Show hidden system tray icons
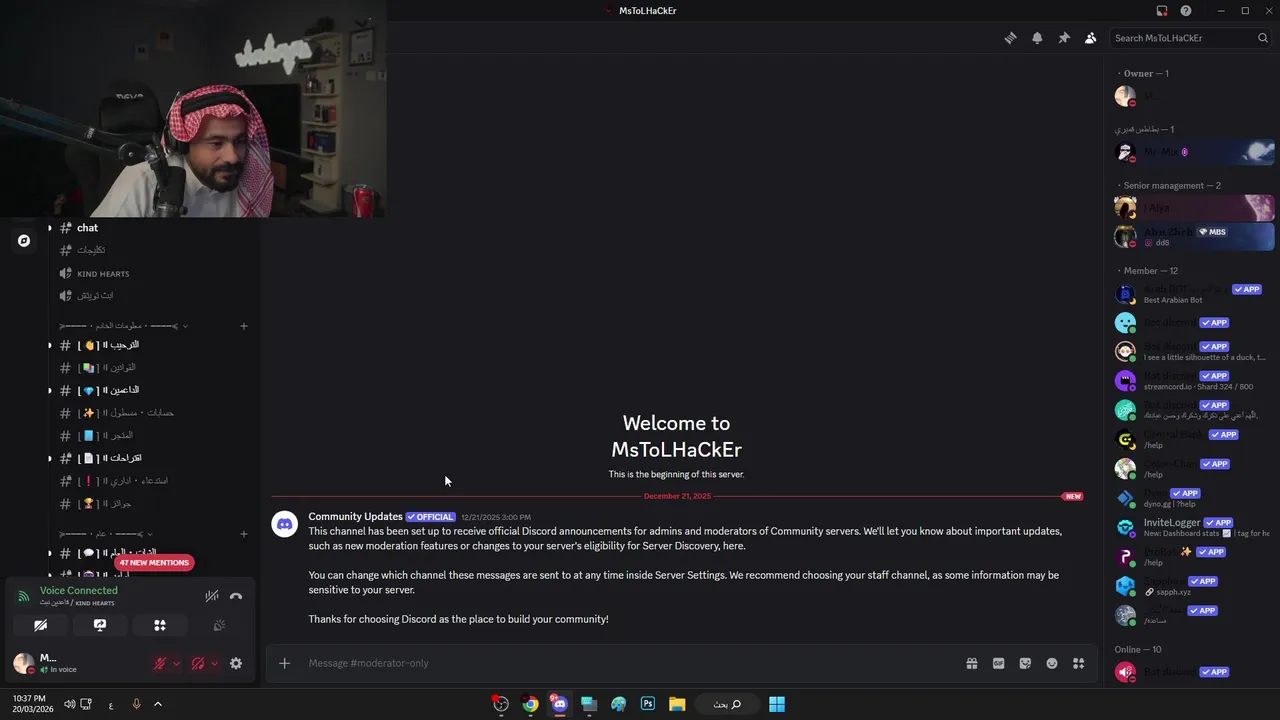The image size is (1280, 720). (x=158, y=704)
